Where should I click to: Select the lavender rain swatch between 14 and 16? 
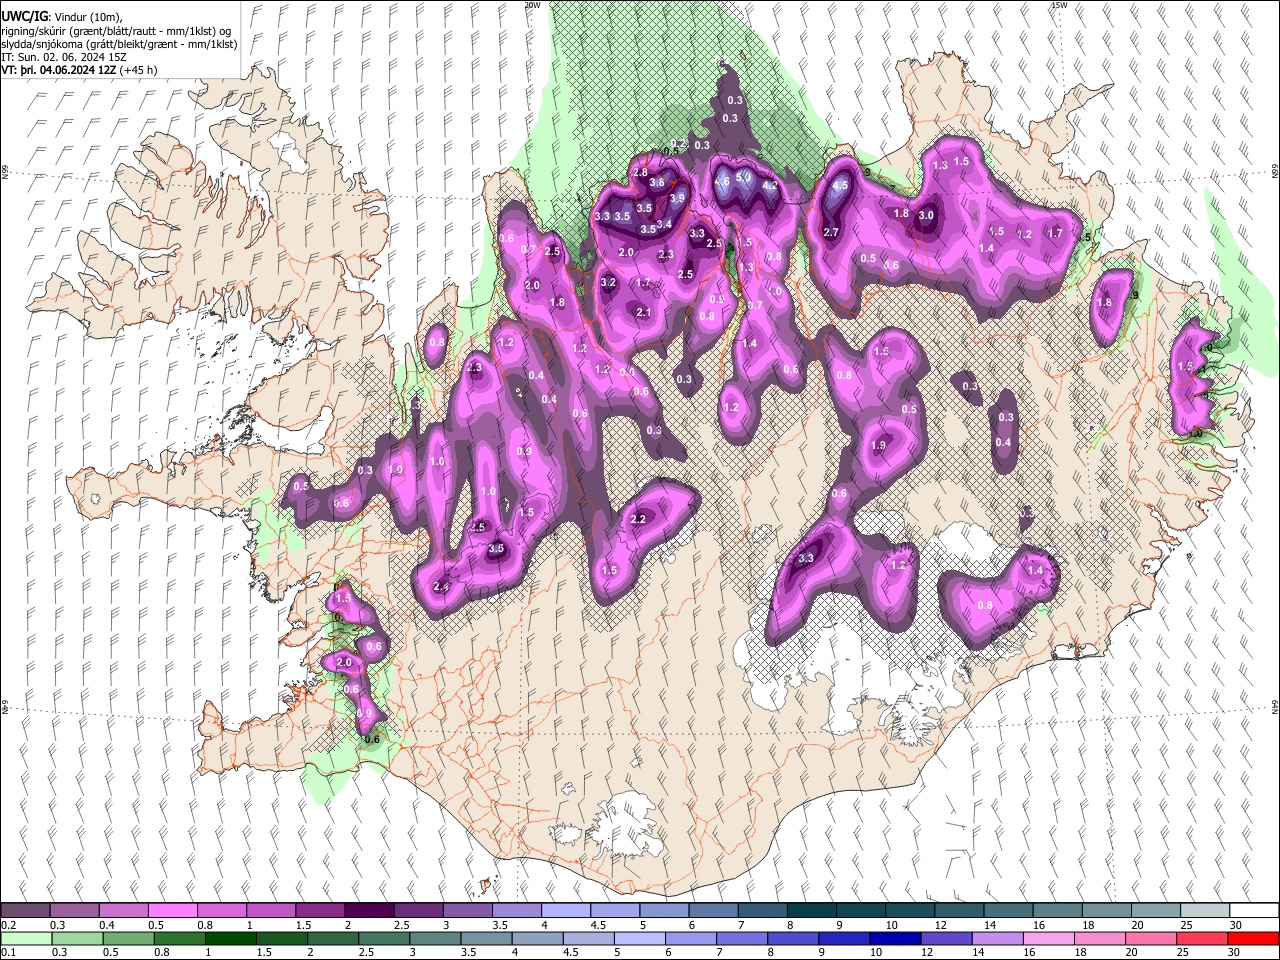tap(997, 939)
